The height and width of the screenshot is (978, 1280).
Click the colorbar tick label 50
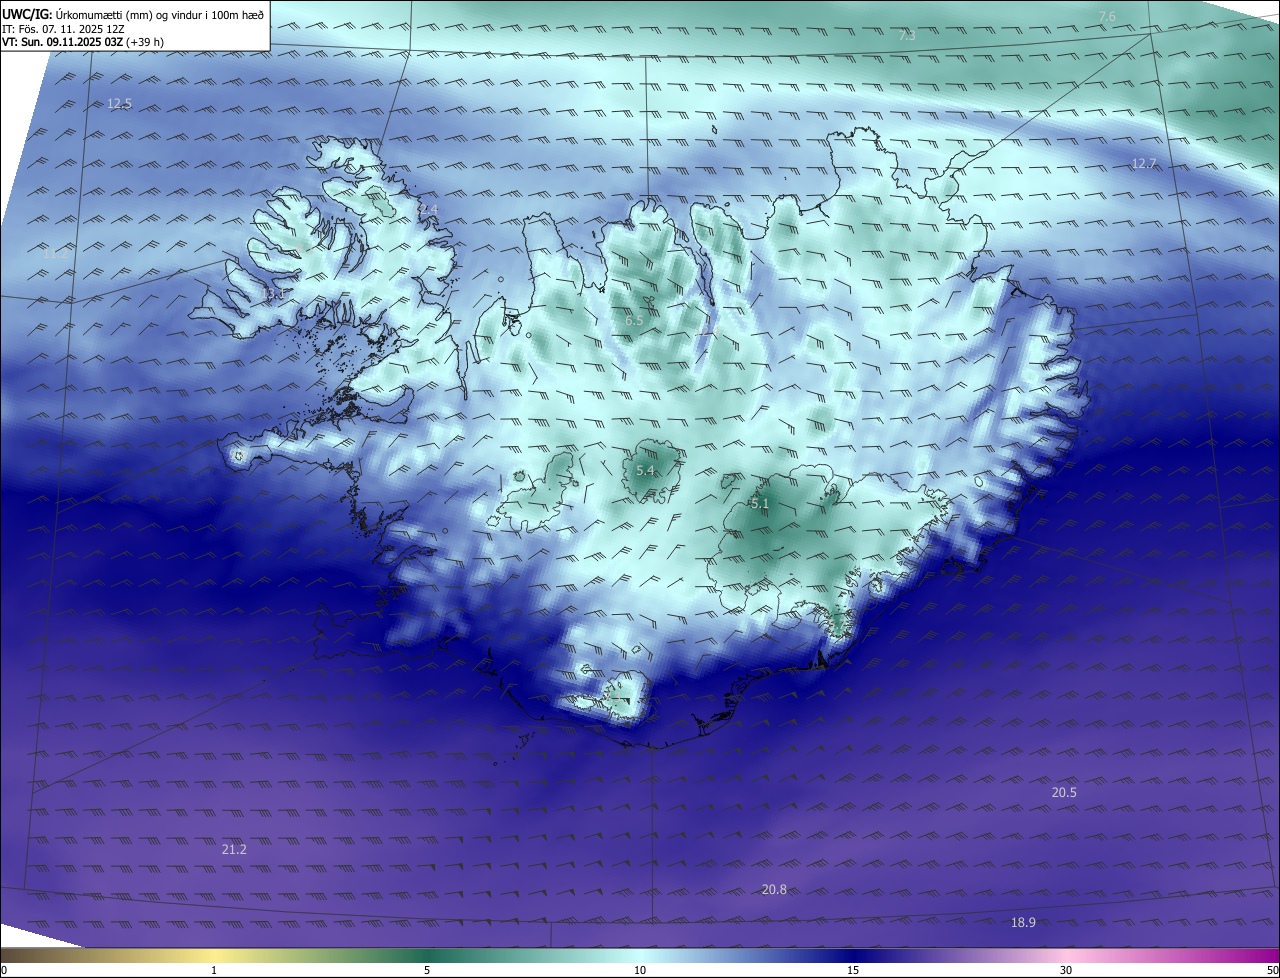point(1272,970)
